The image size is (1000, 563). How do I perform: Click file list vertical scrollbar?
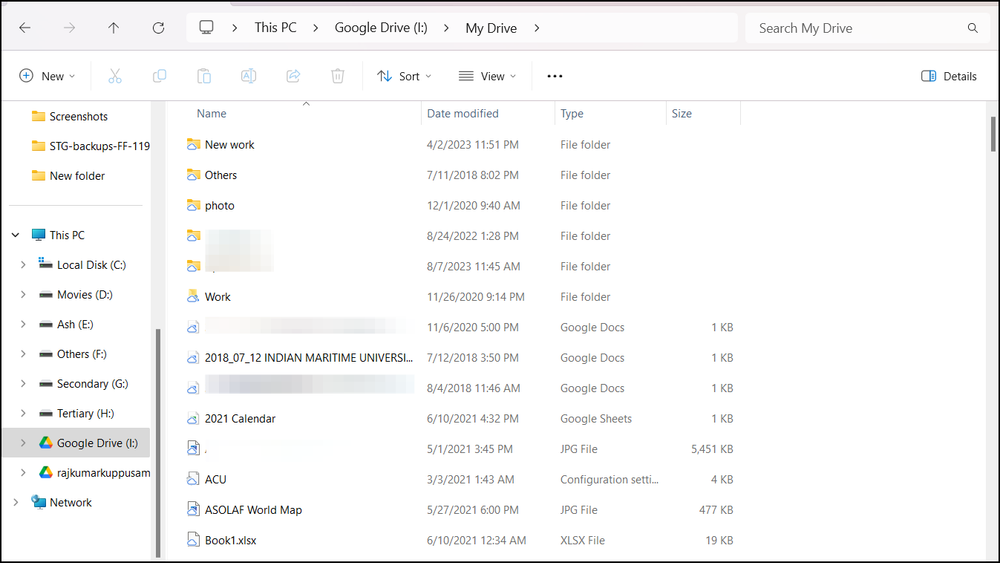pyautogui.click(x=993, y=134)
